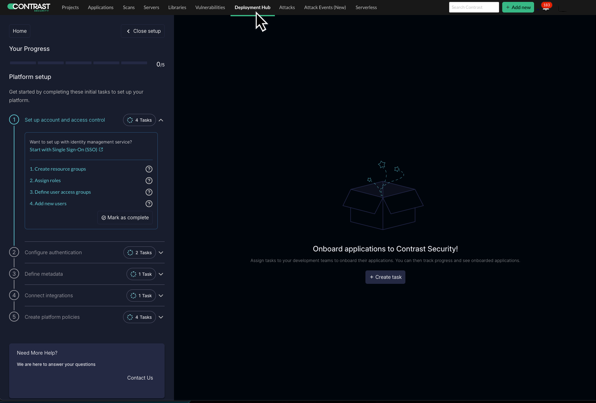
Task: Click help icon next to Create resource groups
Action: (149, 169)
